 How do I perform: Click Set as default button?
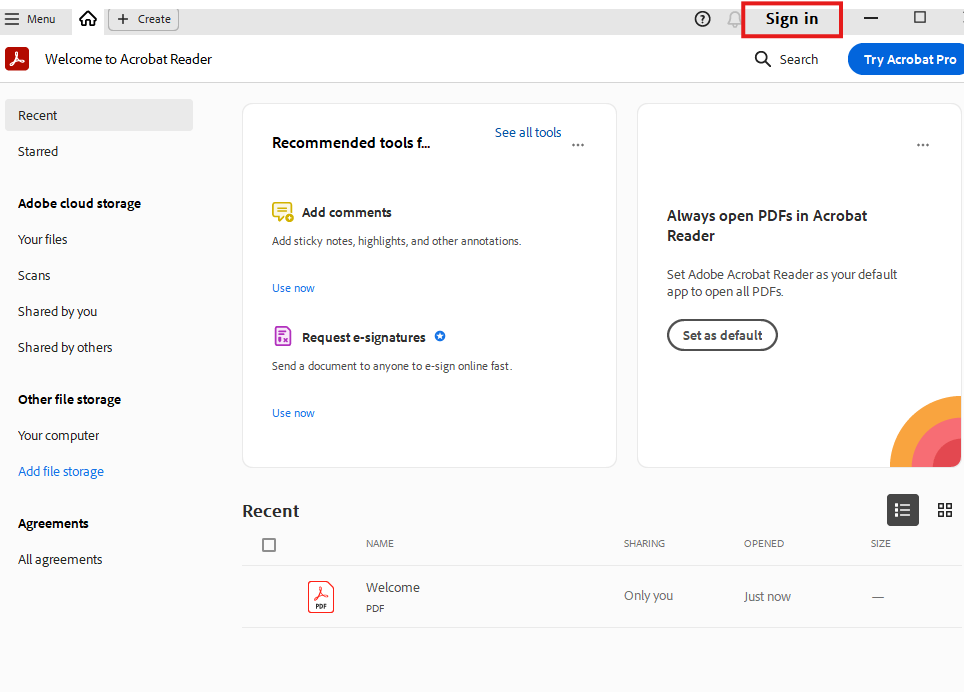722,335
